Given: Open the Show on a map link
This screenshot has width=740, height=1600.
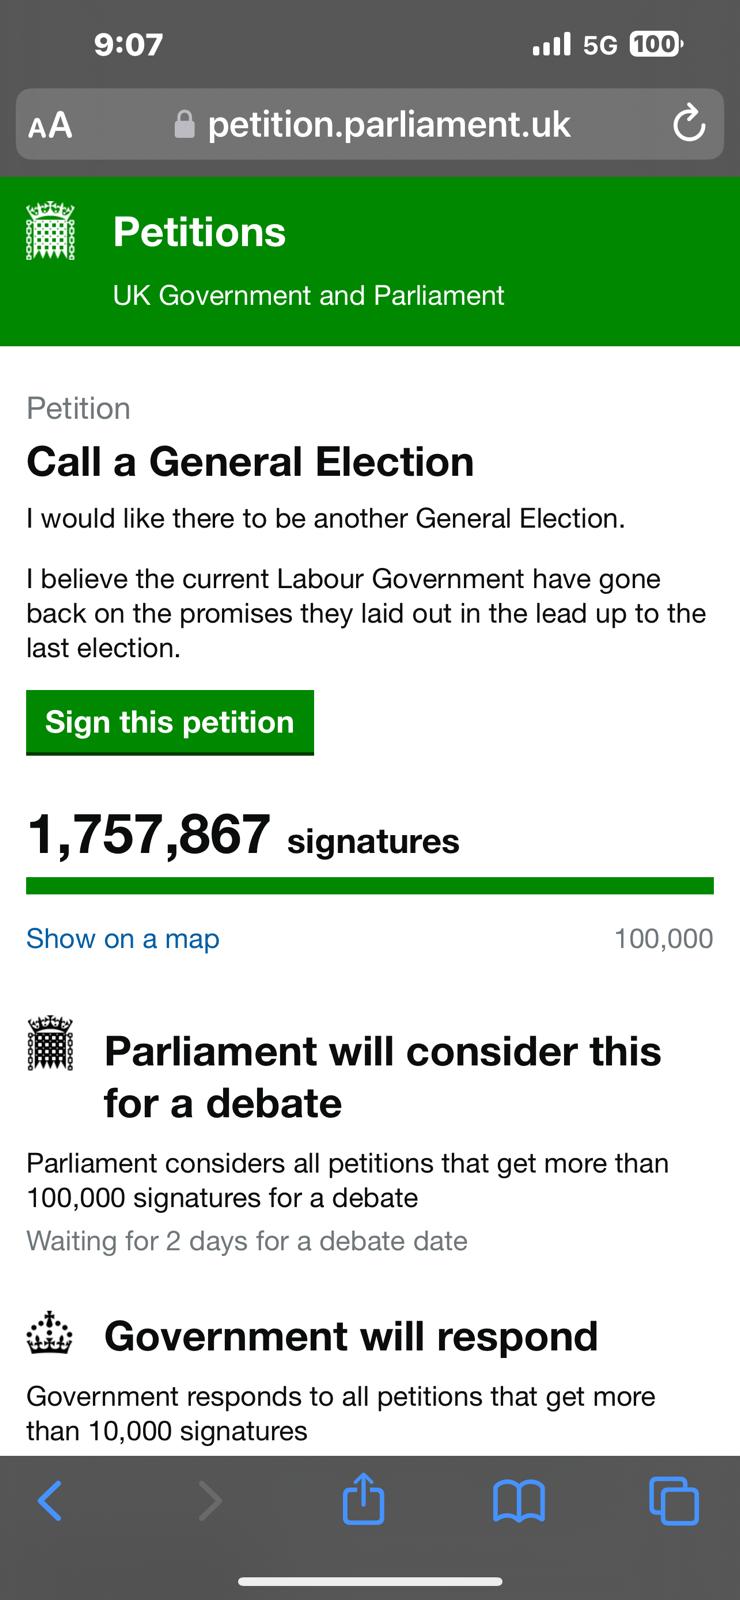Looking at the screenshot, I should 122,939.
